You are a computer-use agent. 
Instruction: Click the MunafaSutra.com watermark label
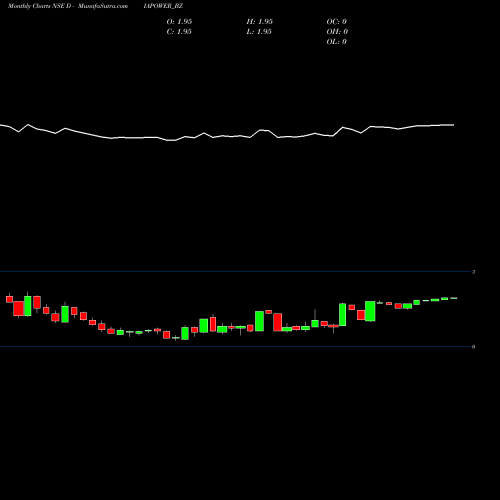[x=103, y=6]
